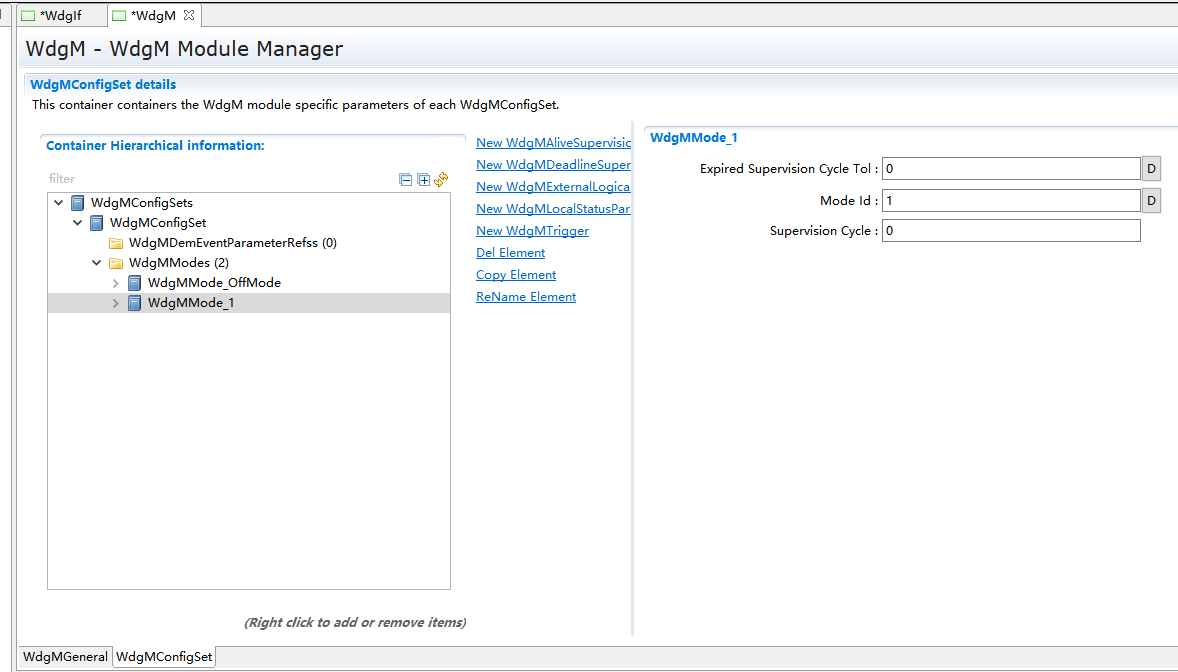Click D button next to Expired Supervision Cycle Tol
The image size is (1178, 672).
[1151, 169]
